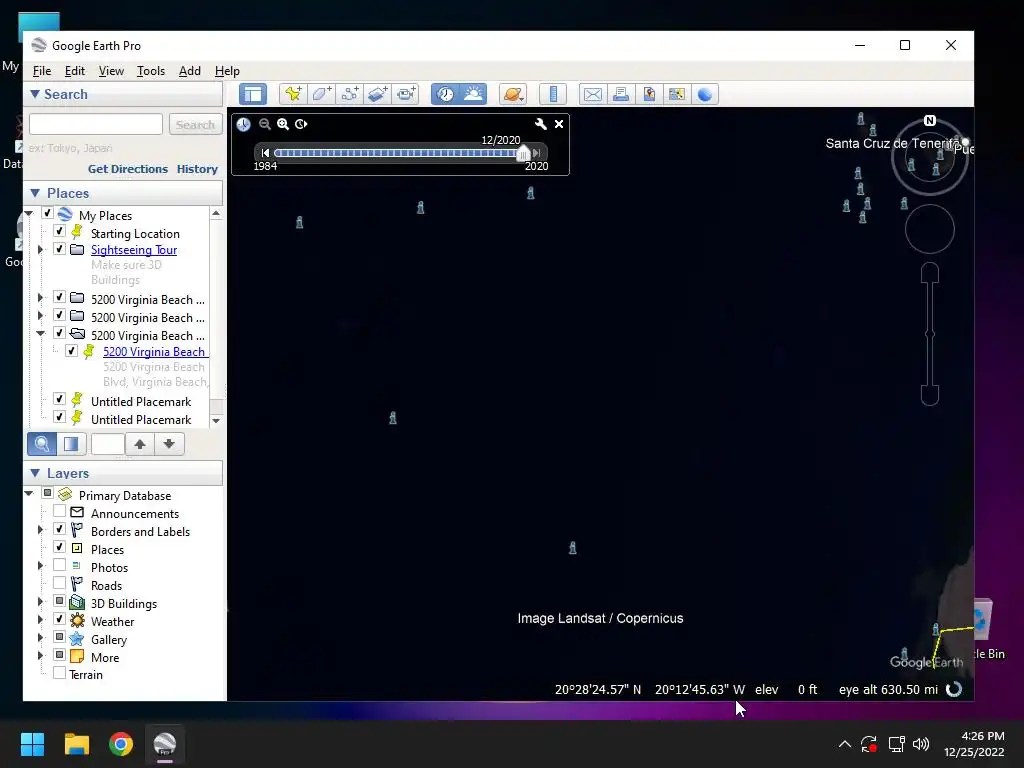Toggle the Weather layer checkbox
This screenshot has height=768, width=1024.
point(59,619)
